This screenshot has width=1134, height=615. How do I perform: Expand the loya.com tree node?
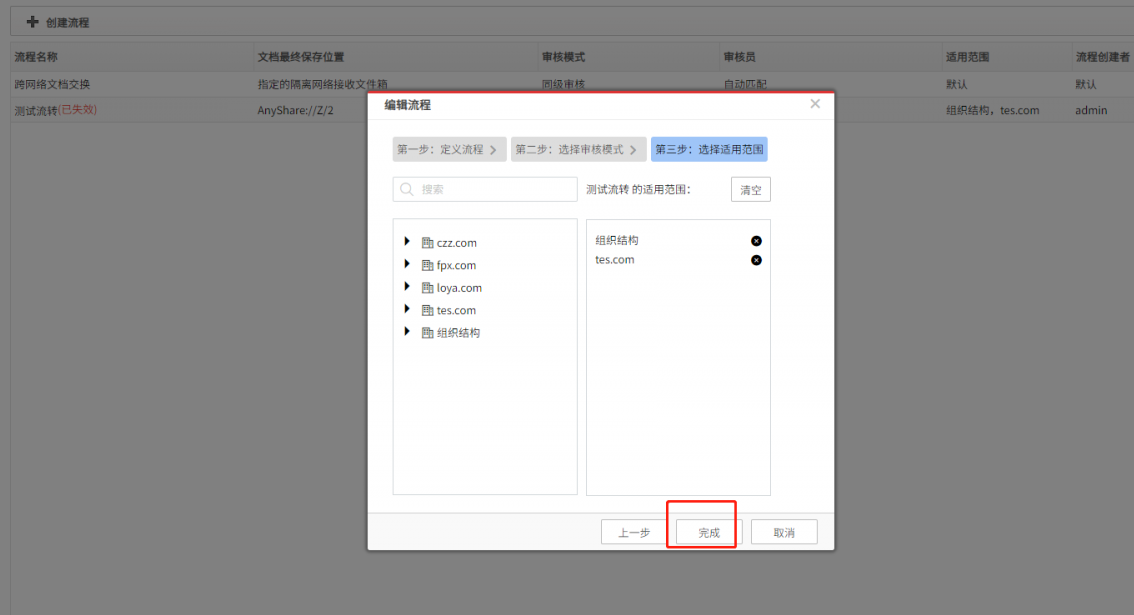pyautogui.click(x=406, y=287)
